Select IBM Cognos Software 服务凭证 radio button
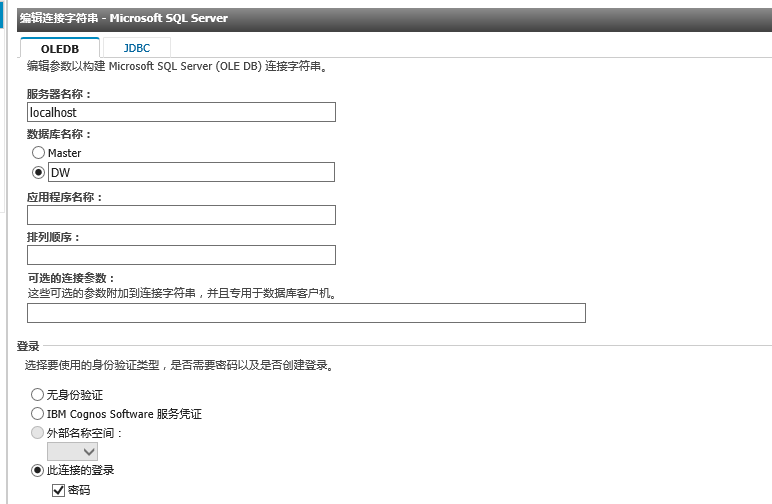Screen dimensions: 772x504 point(37,413)
